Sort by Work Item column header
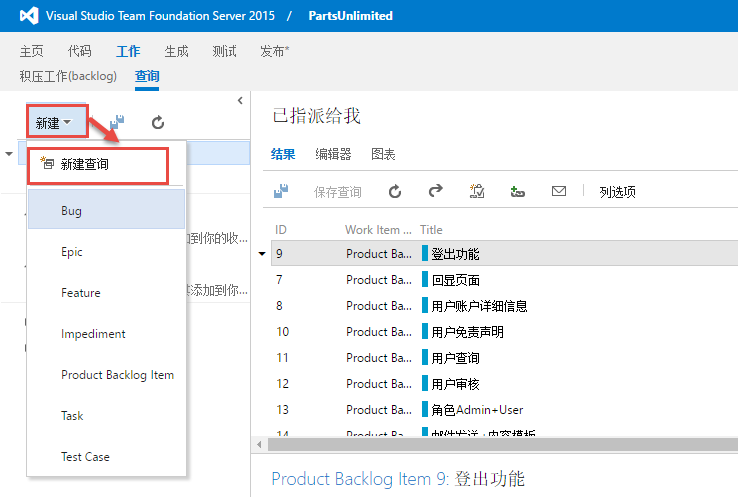Viewport: 738px width, 497px height. click(x=378, y=230)
